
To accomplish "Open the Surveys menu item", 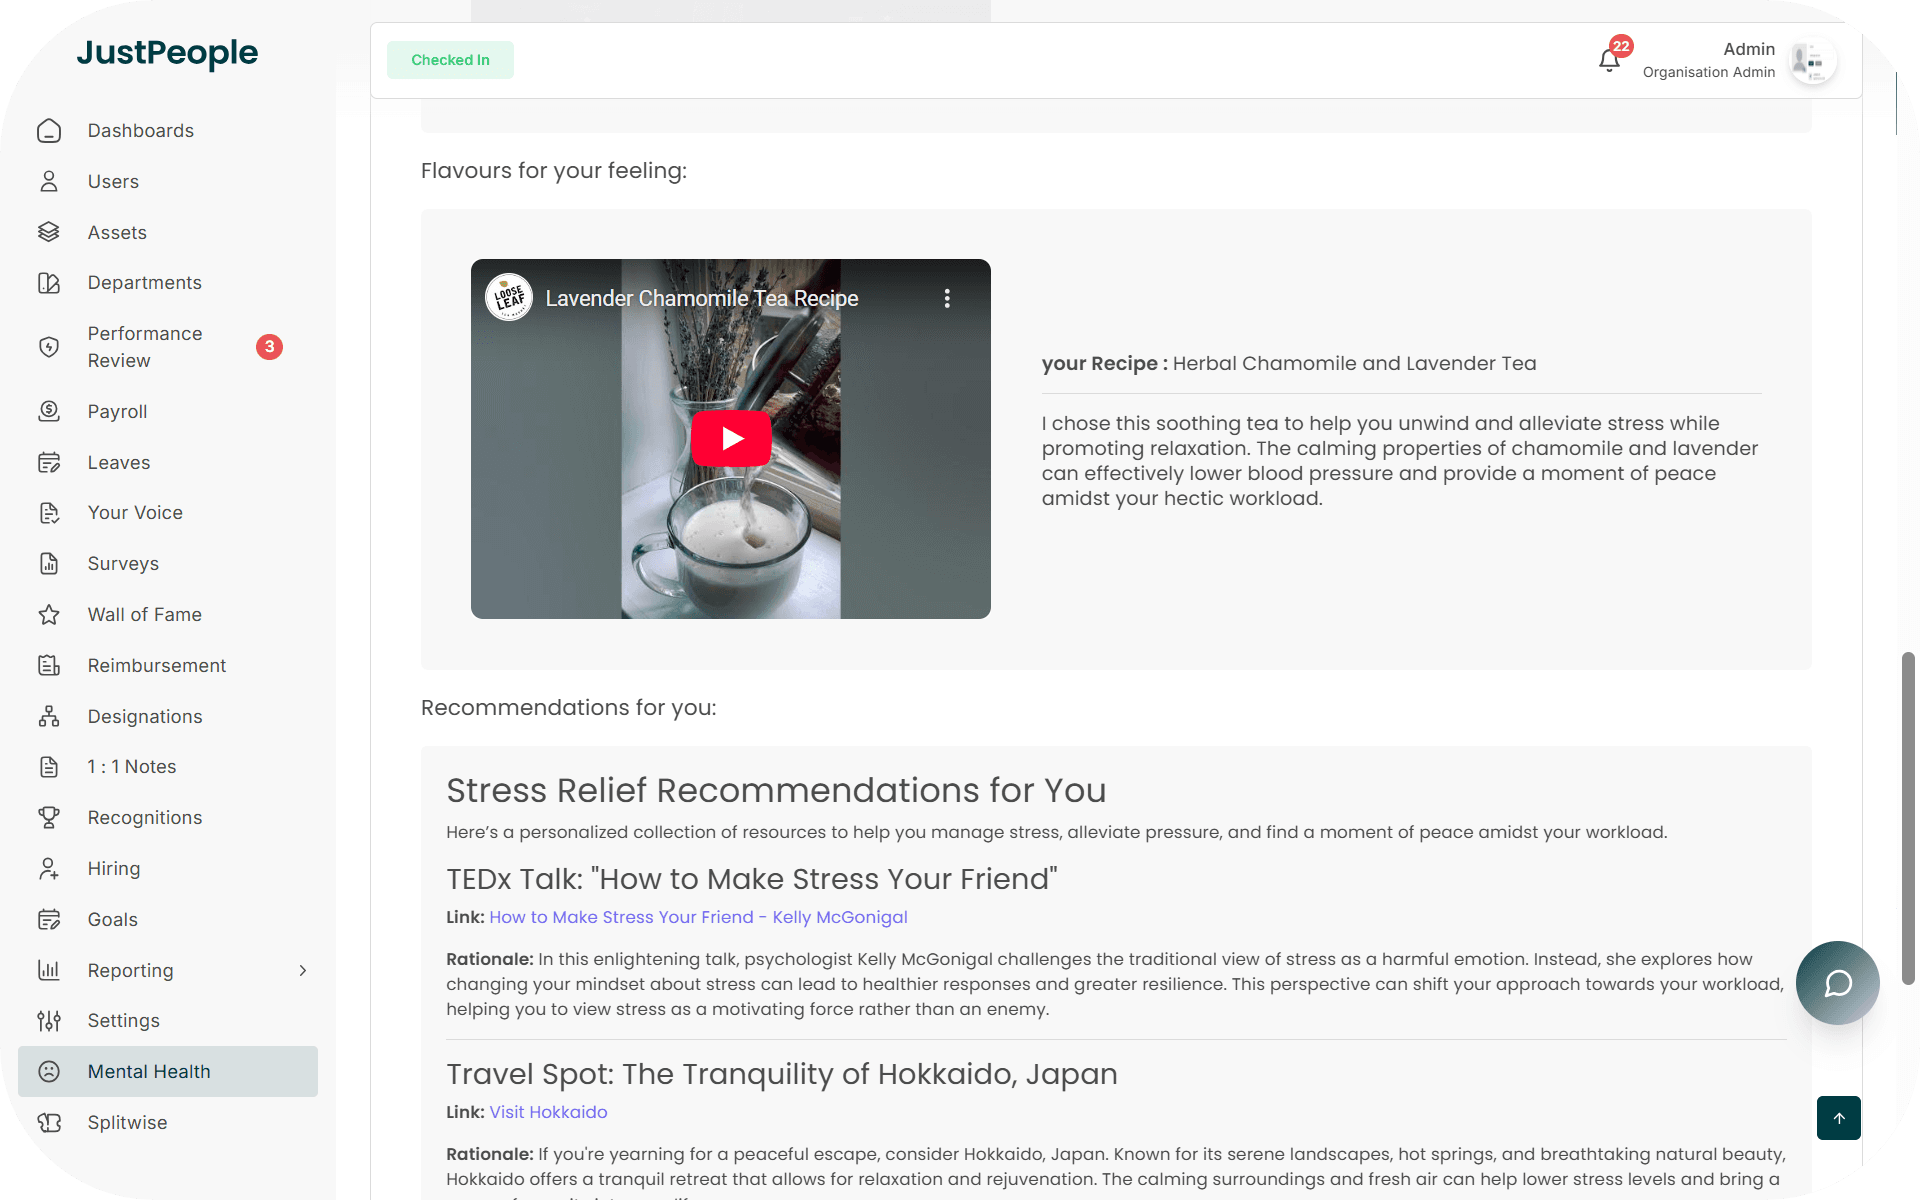I will 168,564.
